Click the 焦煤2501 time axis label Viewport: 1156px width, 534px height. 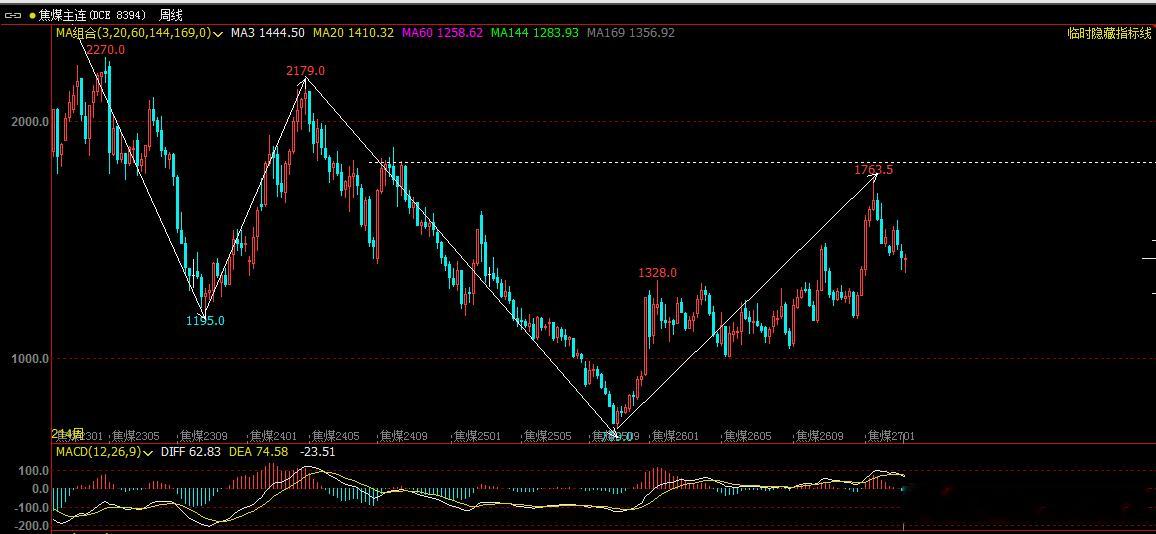(x=476, y=436)
